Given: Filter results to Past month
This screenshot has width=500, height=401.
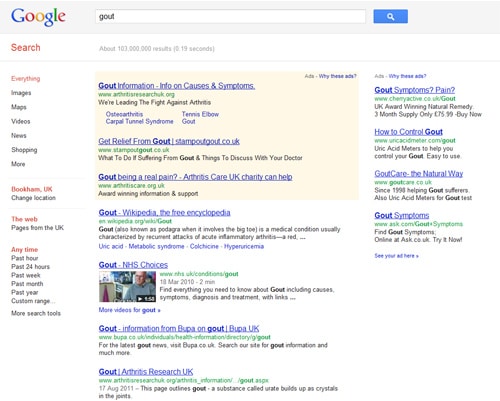Looking at the screenshot, I should coord(27,284).
